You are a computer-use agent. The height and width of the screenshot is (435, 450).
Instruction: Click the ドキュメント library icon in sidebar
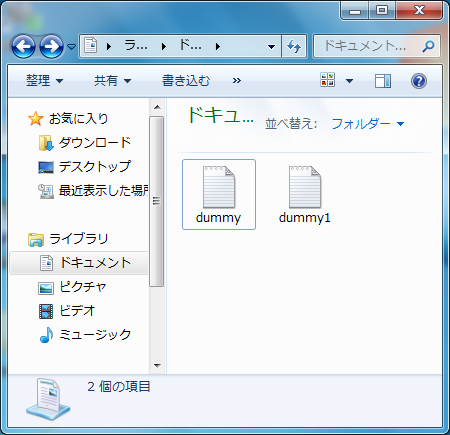pos(46,263)
